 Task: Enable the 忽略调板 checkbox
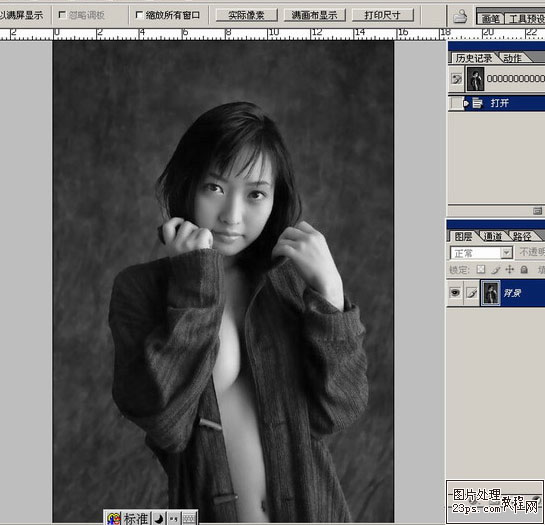pyautogui.click(x=62, y=15)
